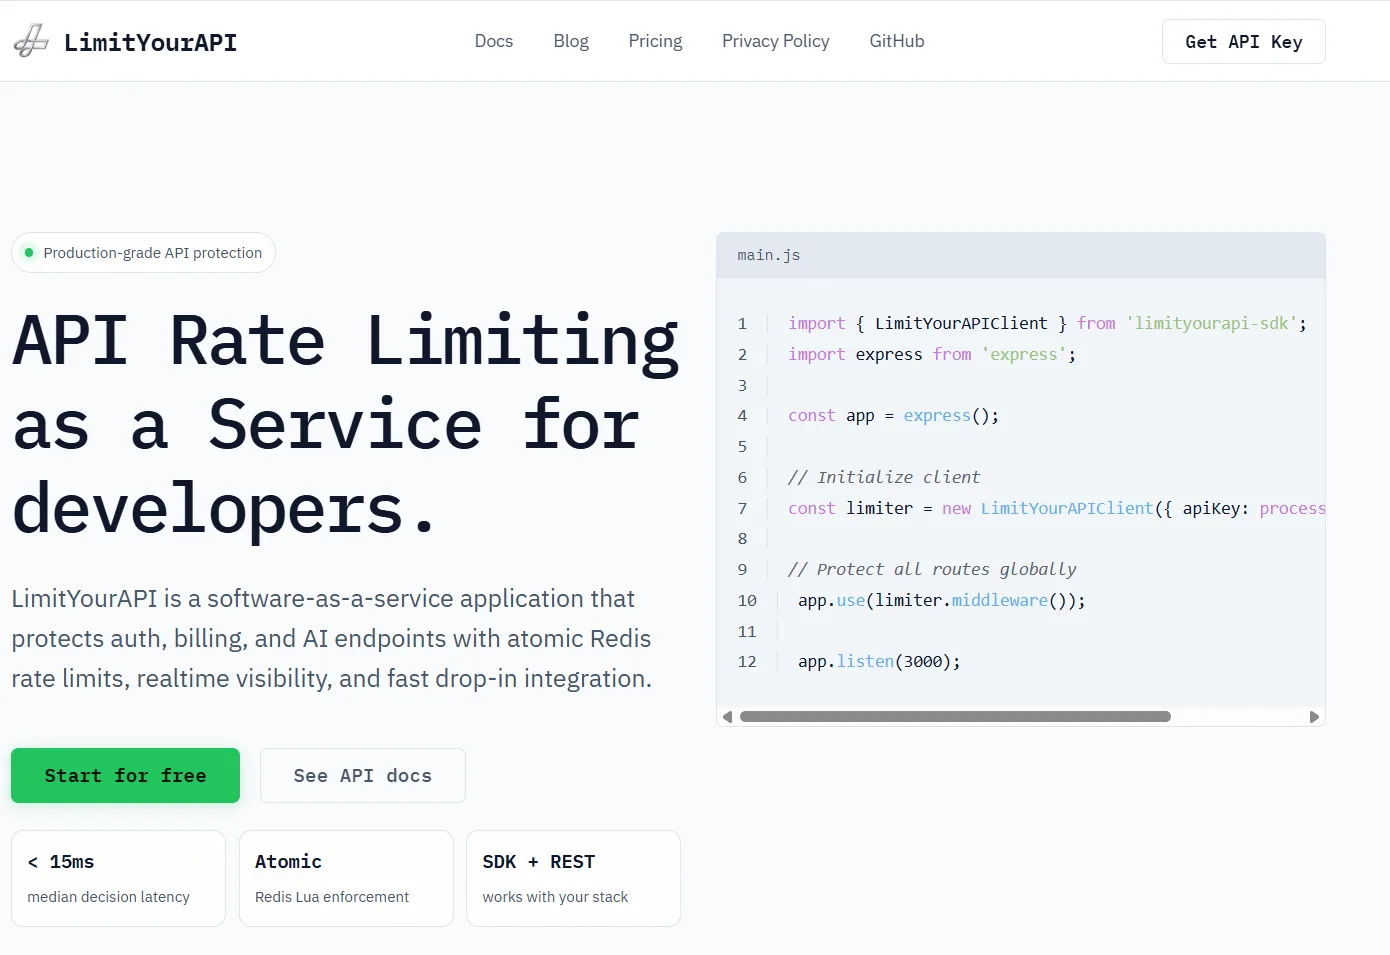Click the 'limityourapi-sdk' string in code
This screenshot has height=955, width=1390.
[x=1212, y=323]
